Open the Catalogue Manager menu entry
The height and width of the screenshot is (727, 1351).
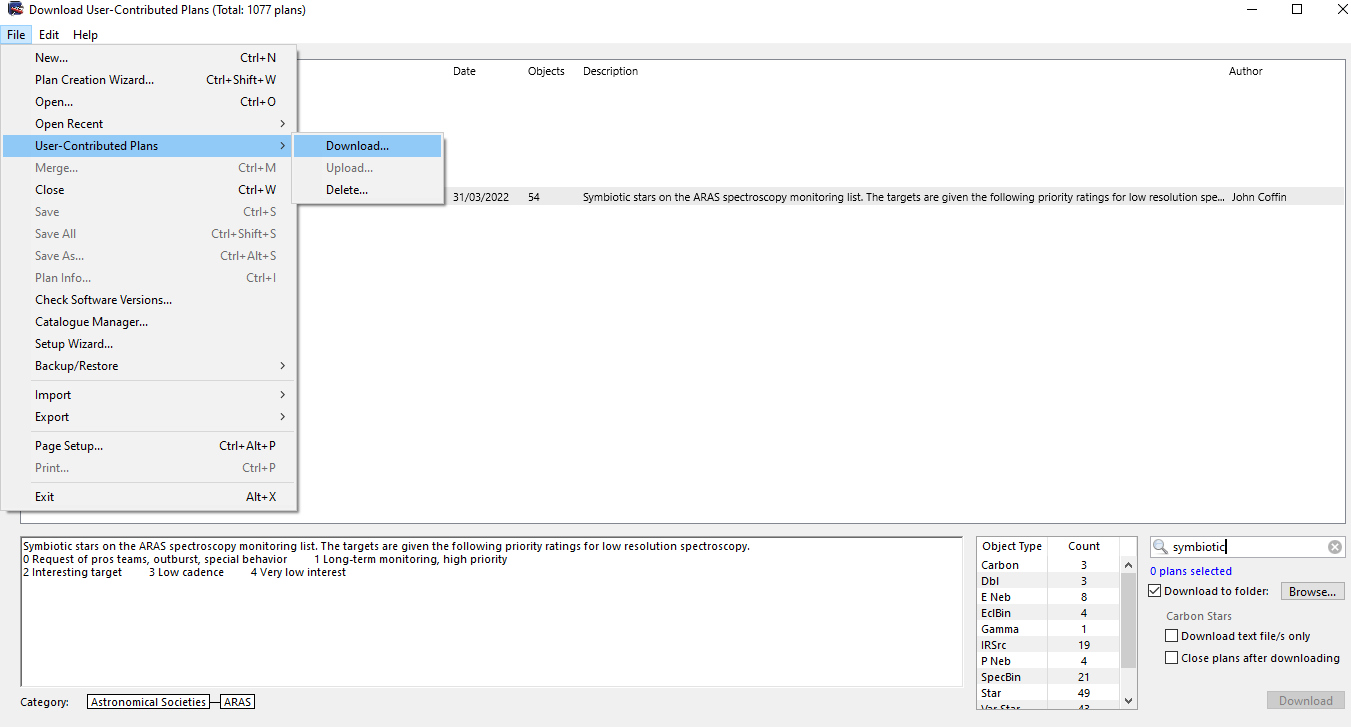tap(91, 322)
